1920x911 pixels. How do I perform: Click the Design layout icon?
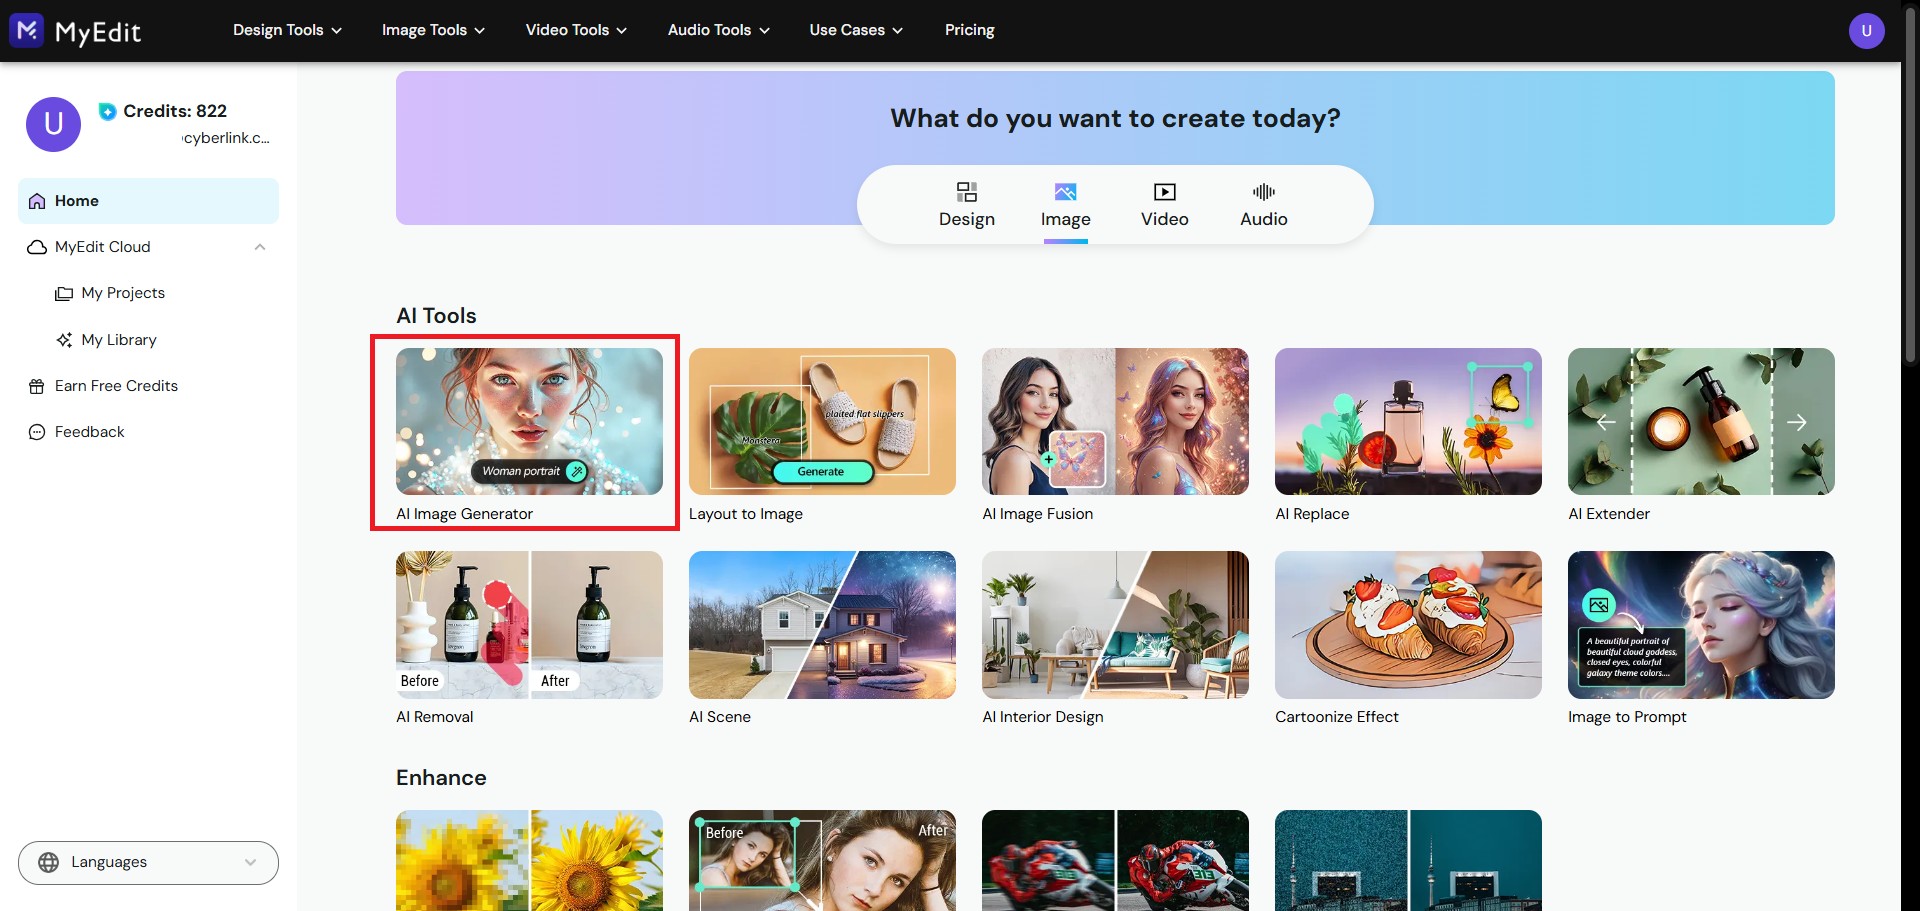pos(967,192)
